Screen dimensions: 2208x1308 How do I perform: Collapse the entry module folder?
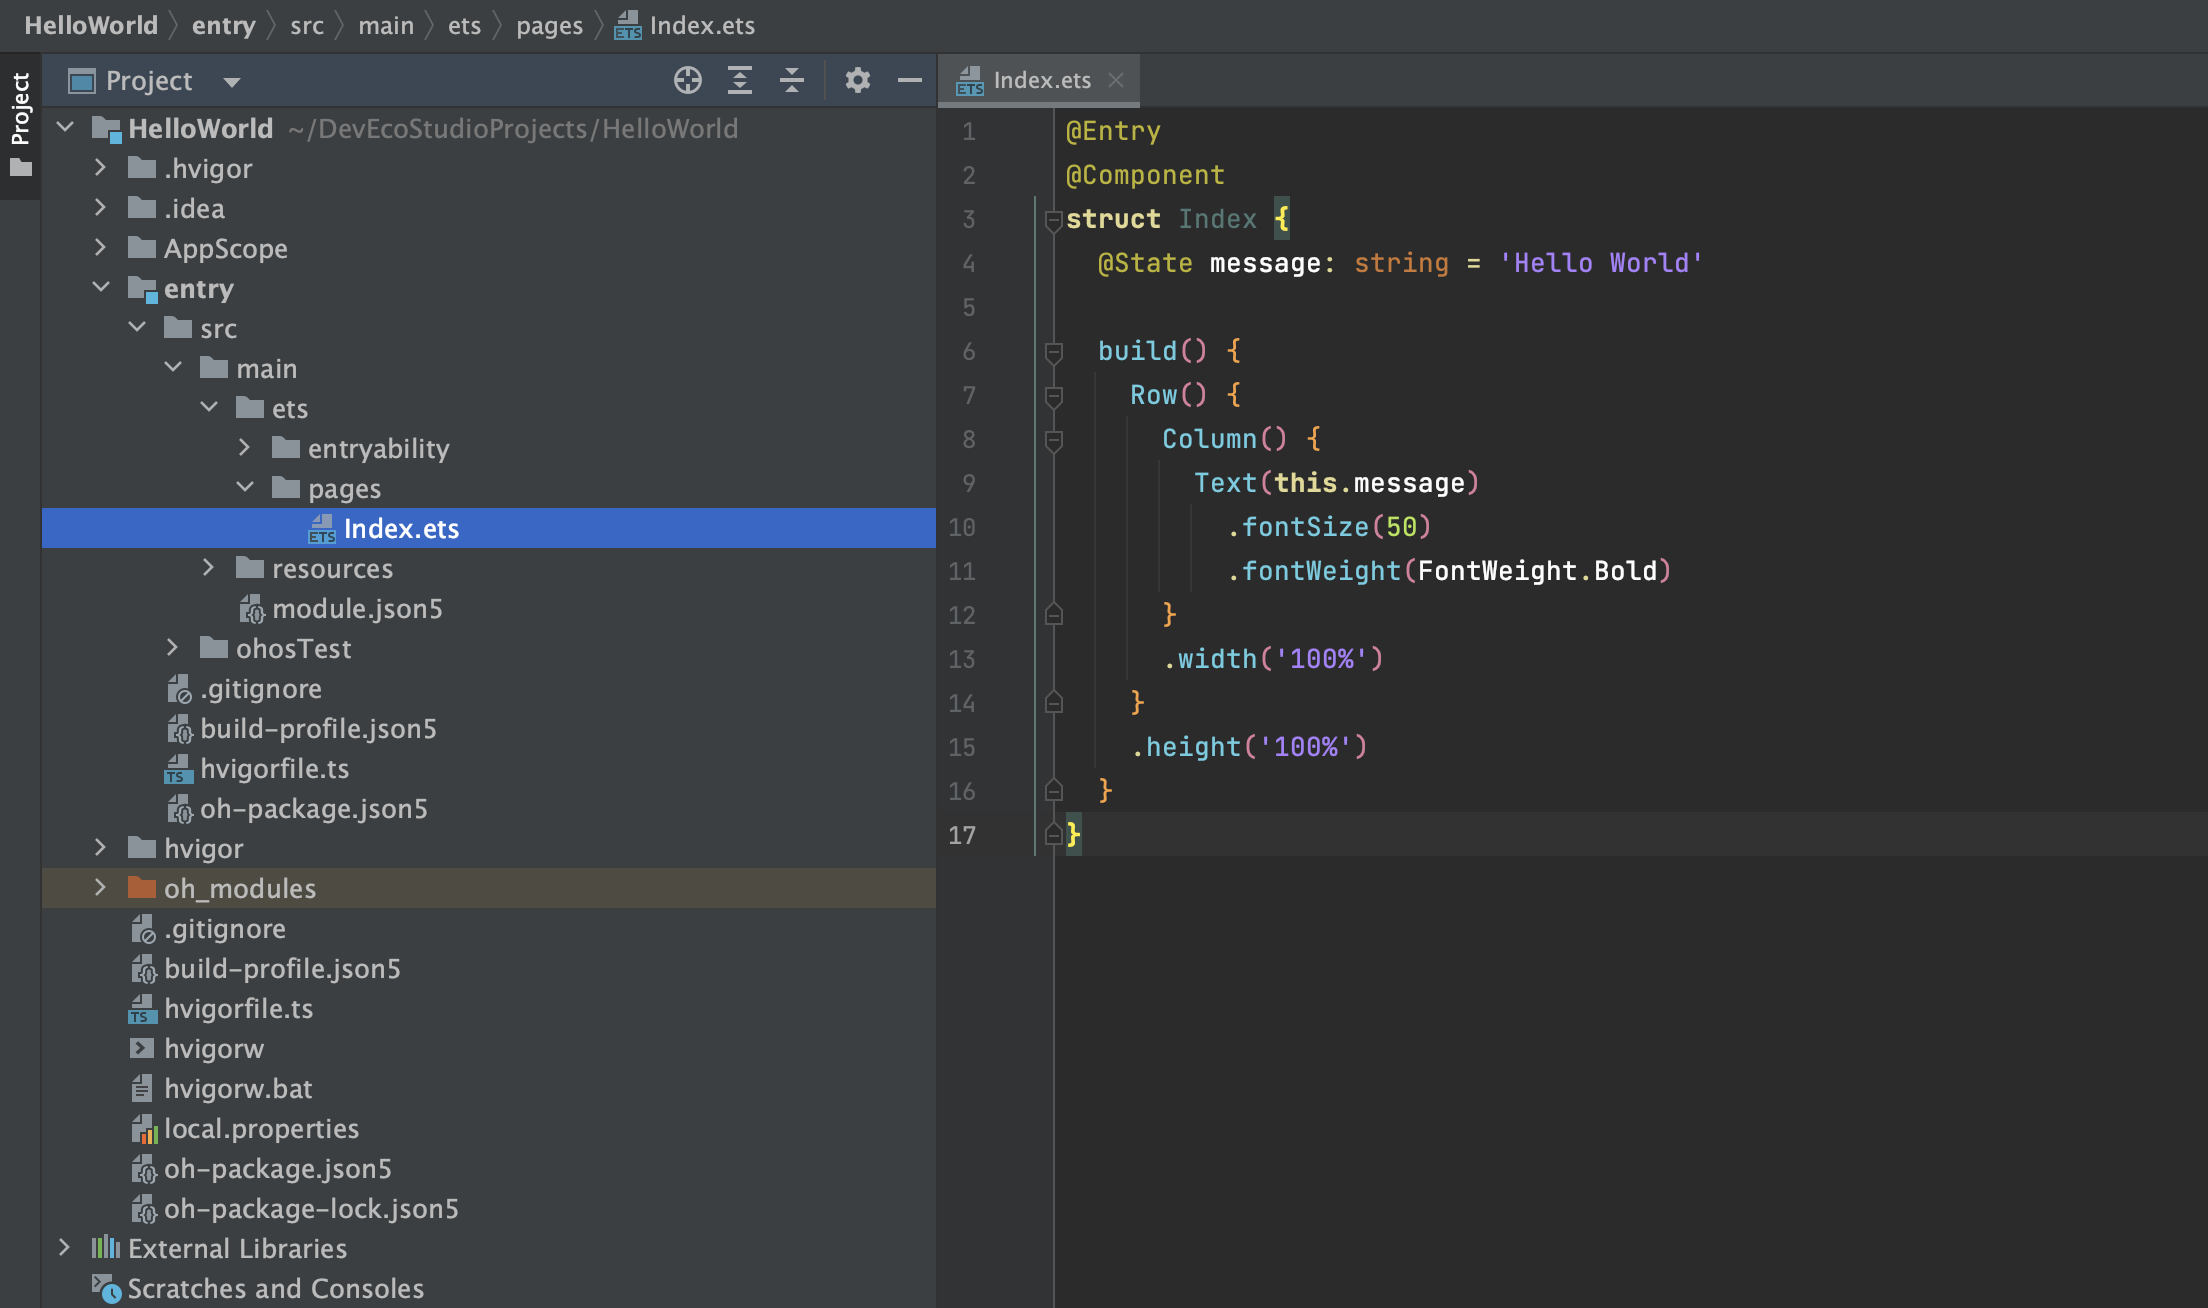tap(101, 287)
